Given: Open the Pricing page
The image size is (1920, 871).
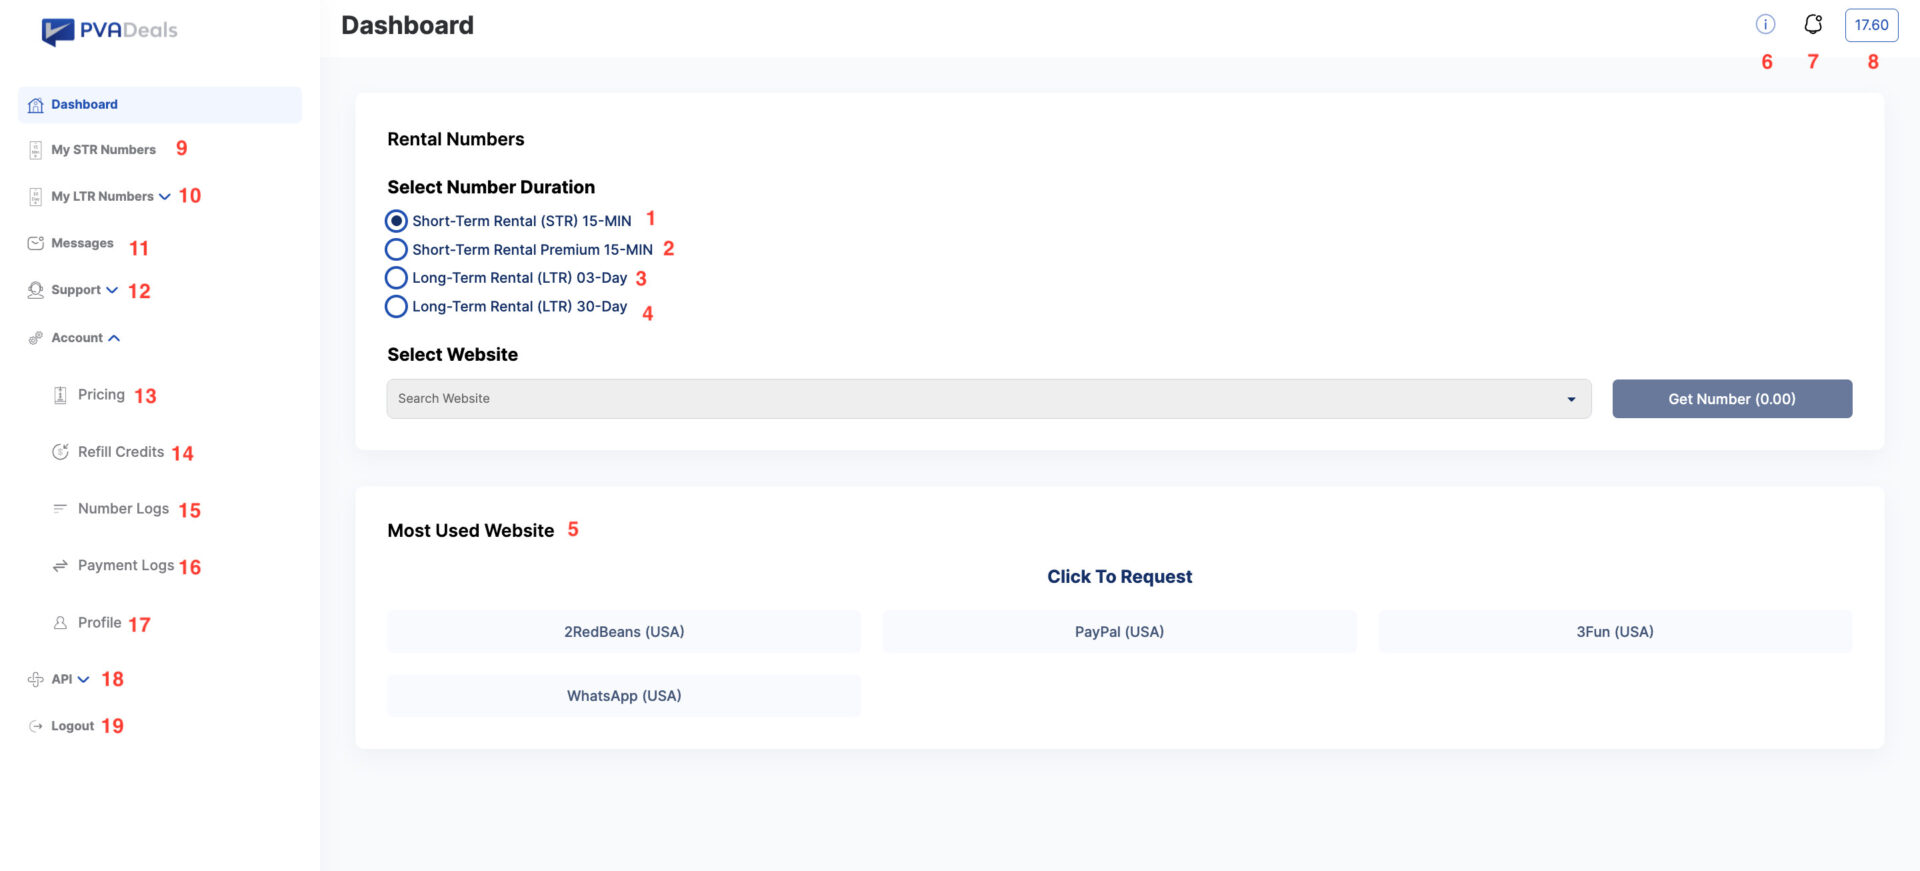Looking at the screenshot, I should 101,395.
